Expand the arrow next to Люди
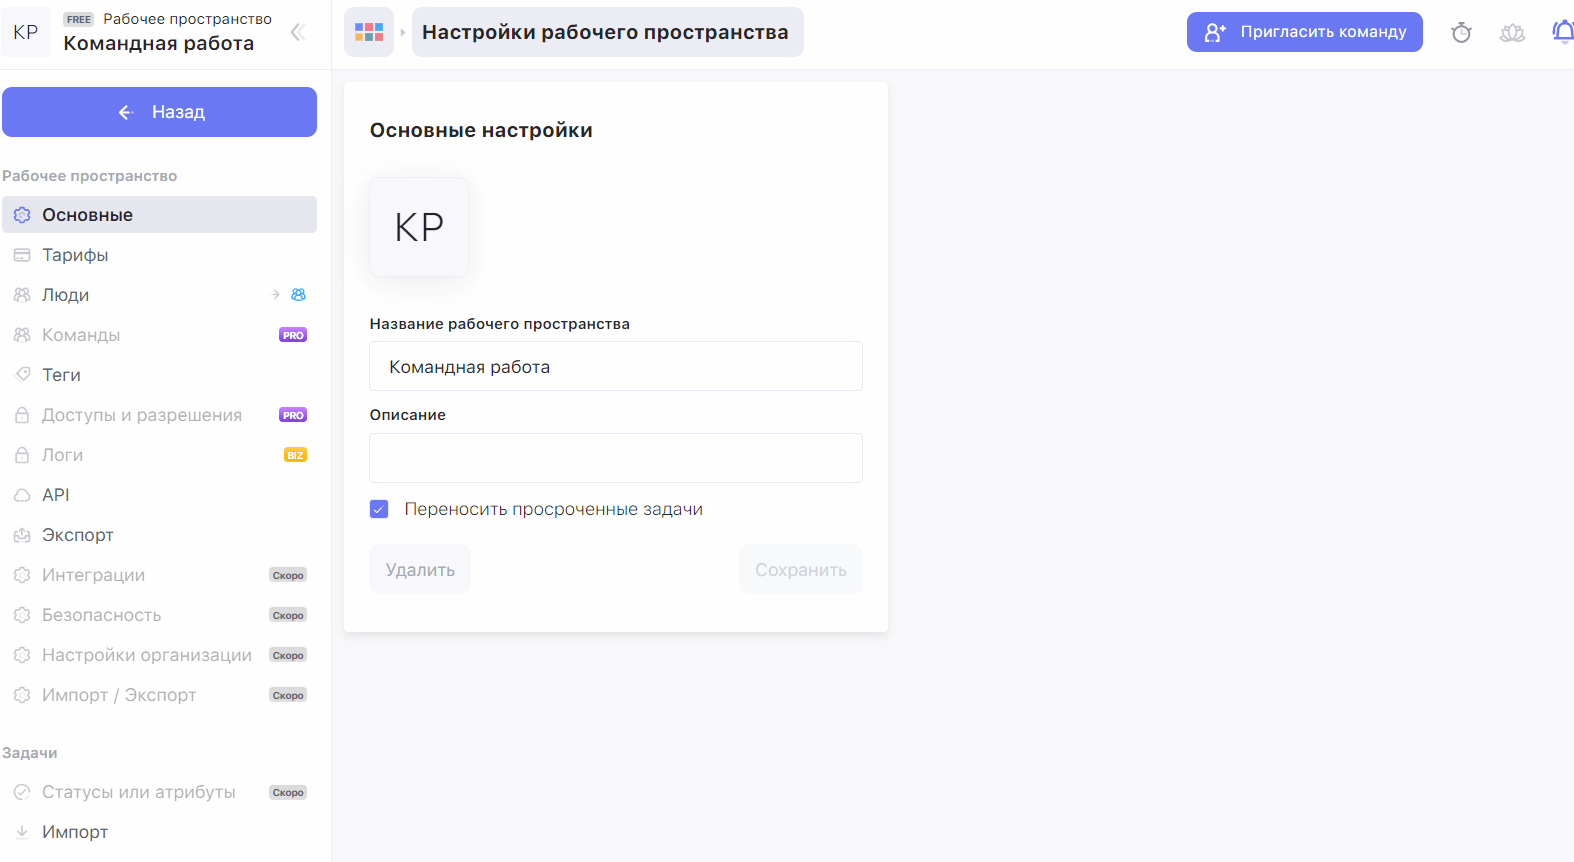 275,295
